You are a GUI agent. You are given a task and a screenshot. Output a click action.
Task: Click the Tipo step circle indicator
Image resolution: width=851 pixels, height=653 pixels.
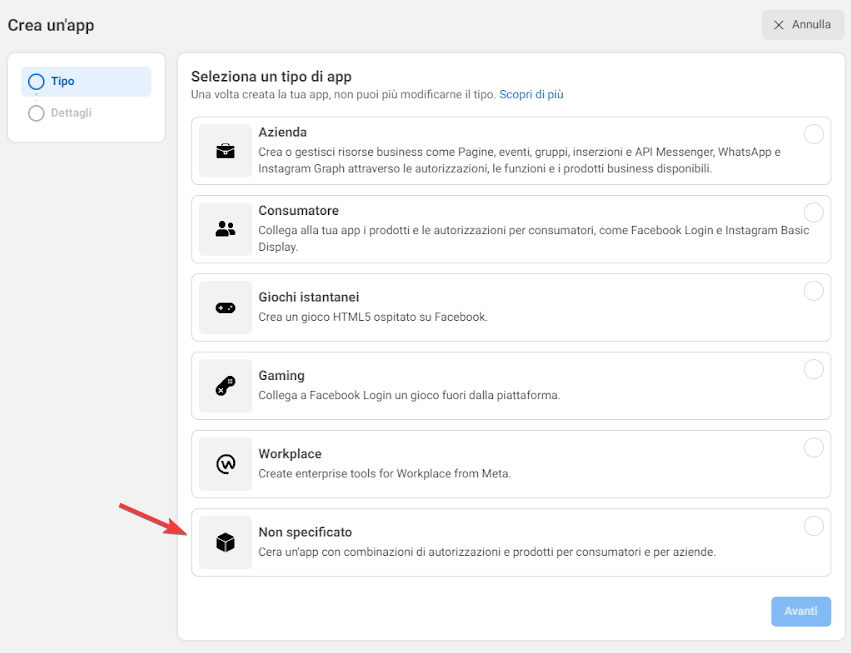36,81
